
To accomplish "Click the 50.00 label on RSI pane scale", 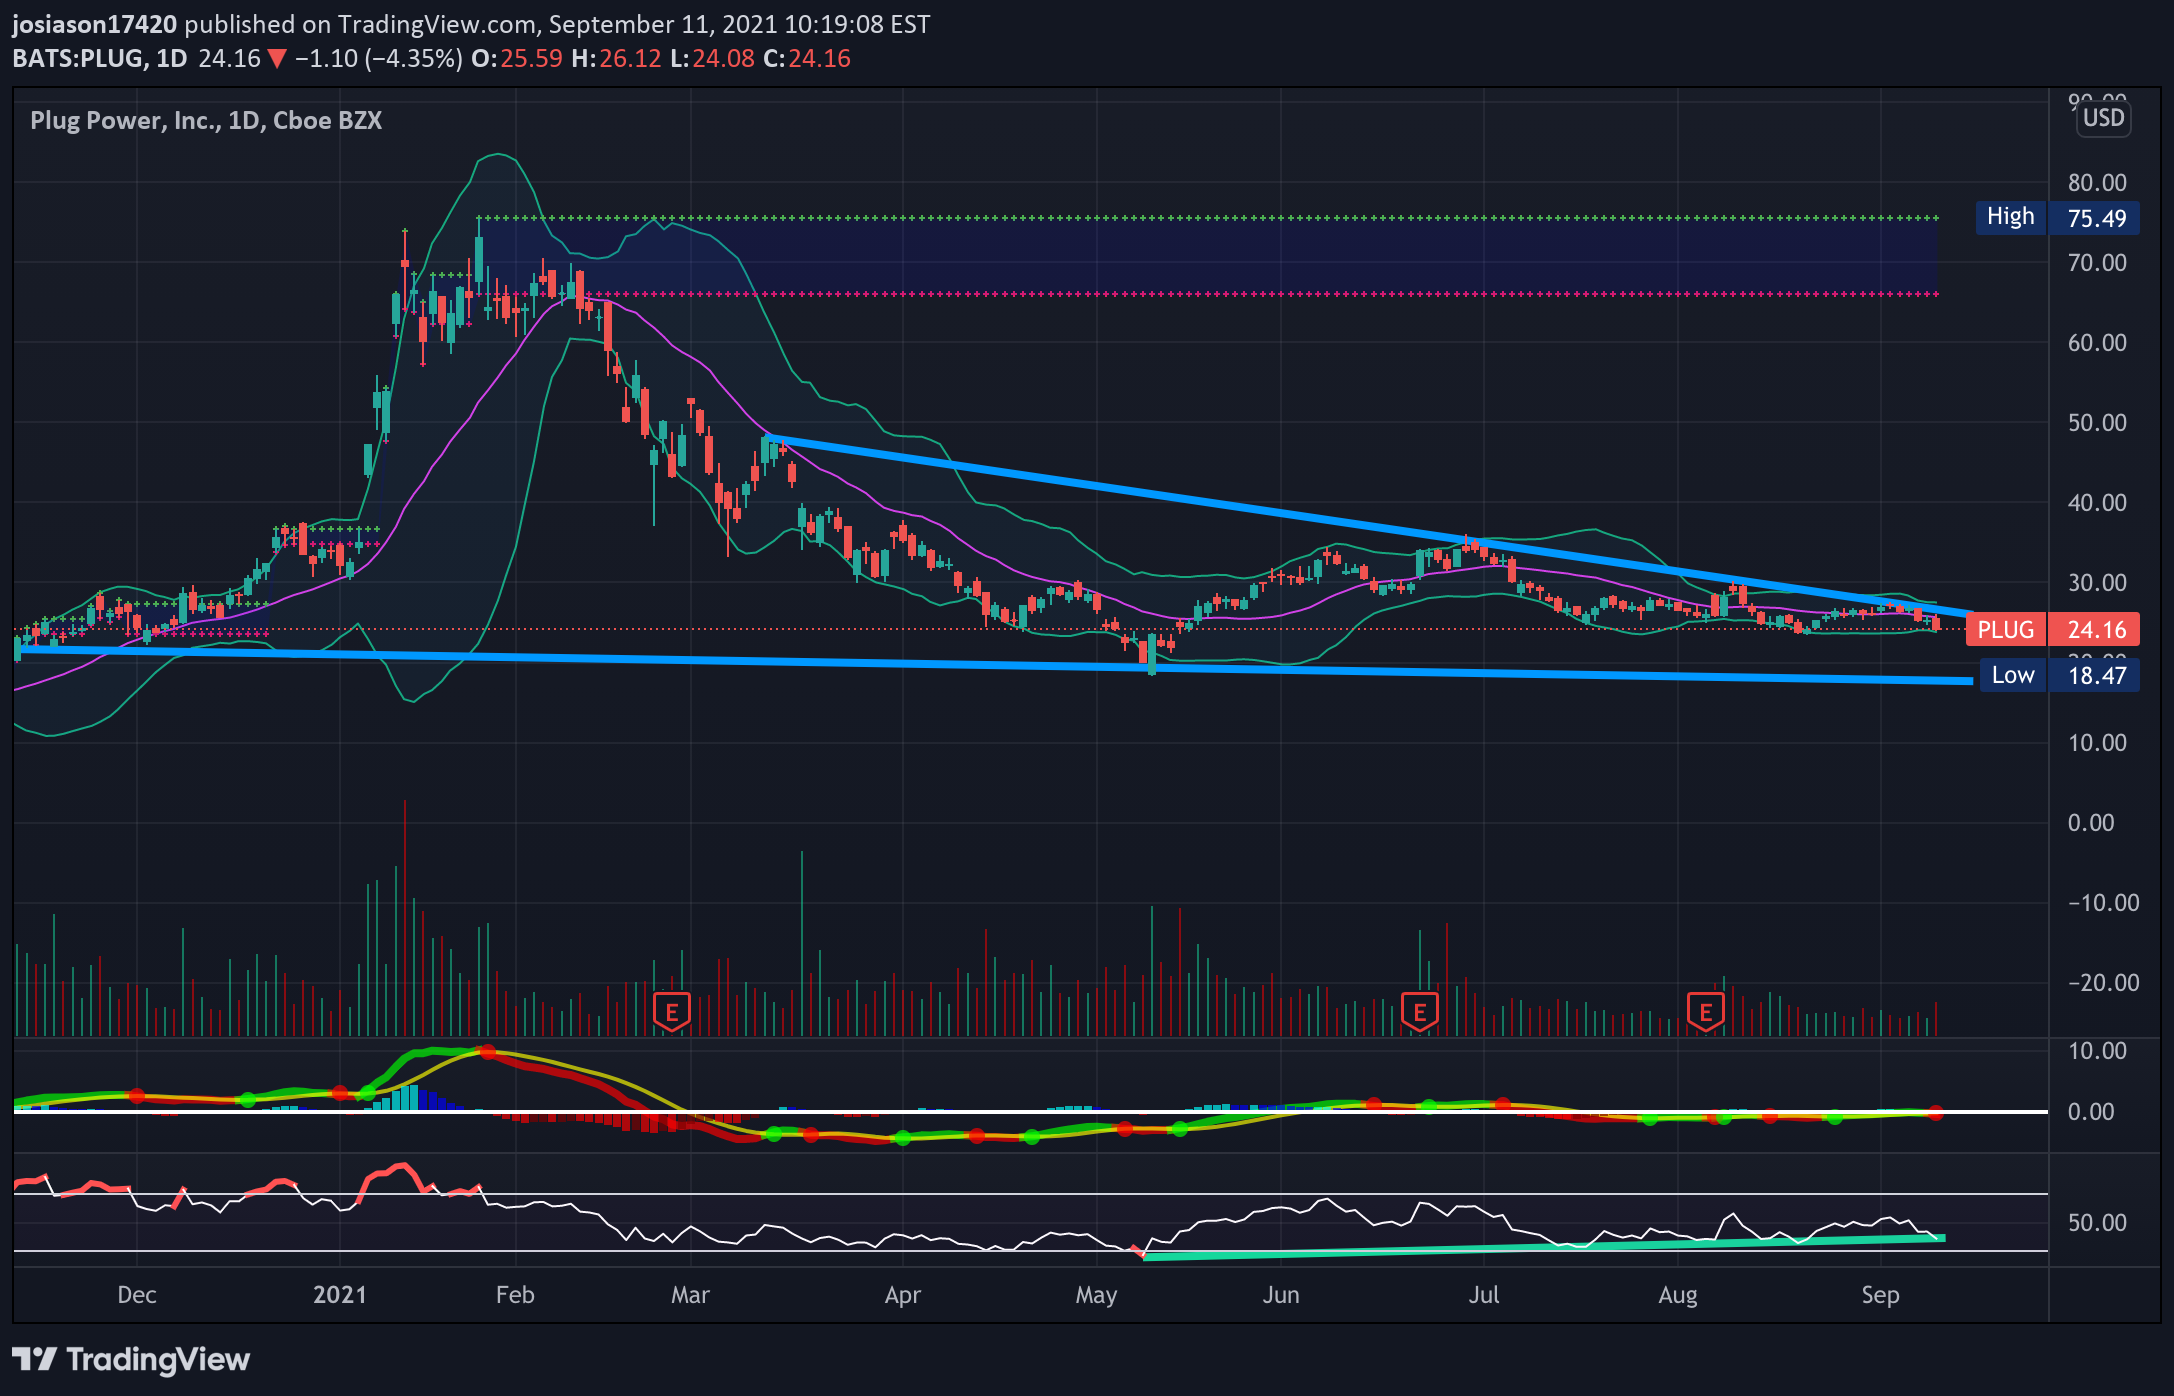I will coord(2097,1223).
